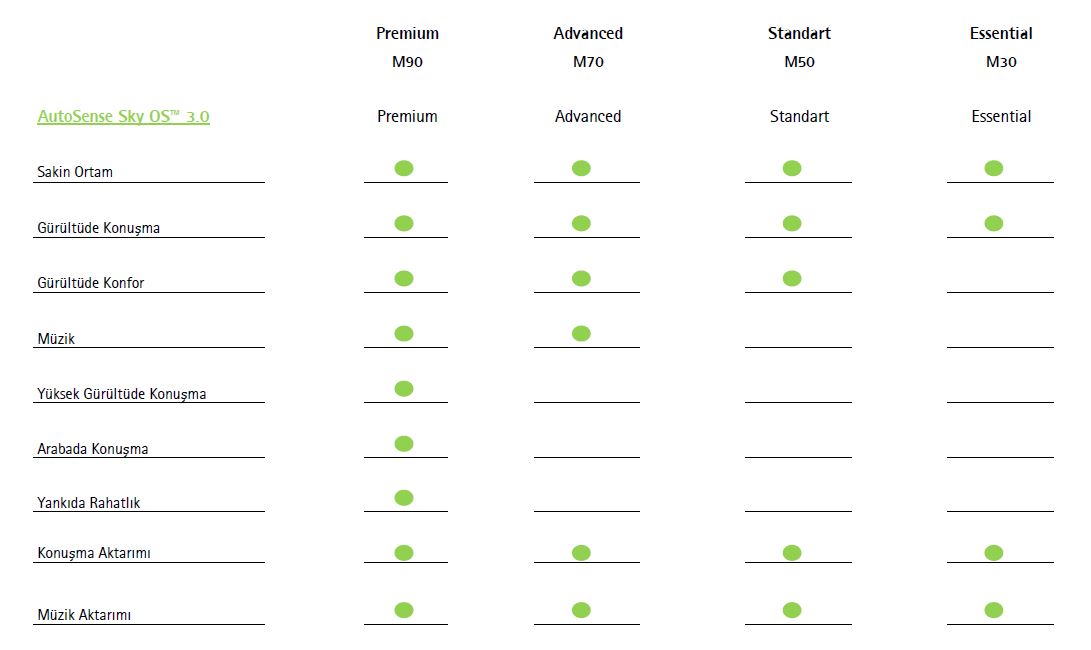Click the Müzik Aktarımı row label

coord(84,615)
